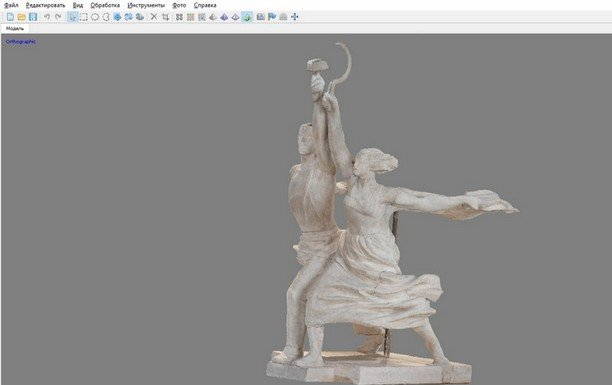
Task: Redo the action using the toolbar arrow
Action: point(59,17)
